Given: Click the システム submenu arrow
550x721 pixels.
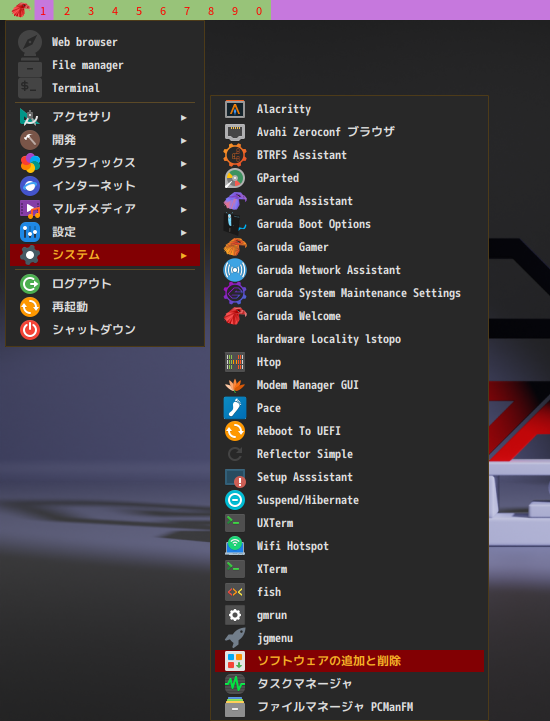Looking at the screenshot, I should (x=183, y=256).
